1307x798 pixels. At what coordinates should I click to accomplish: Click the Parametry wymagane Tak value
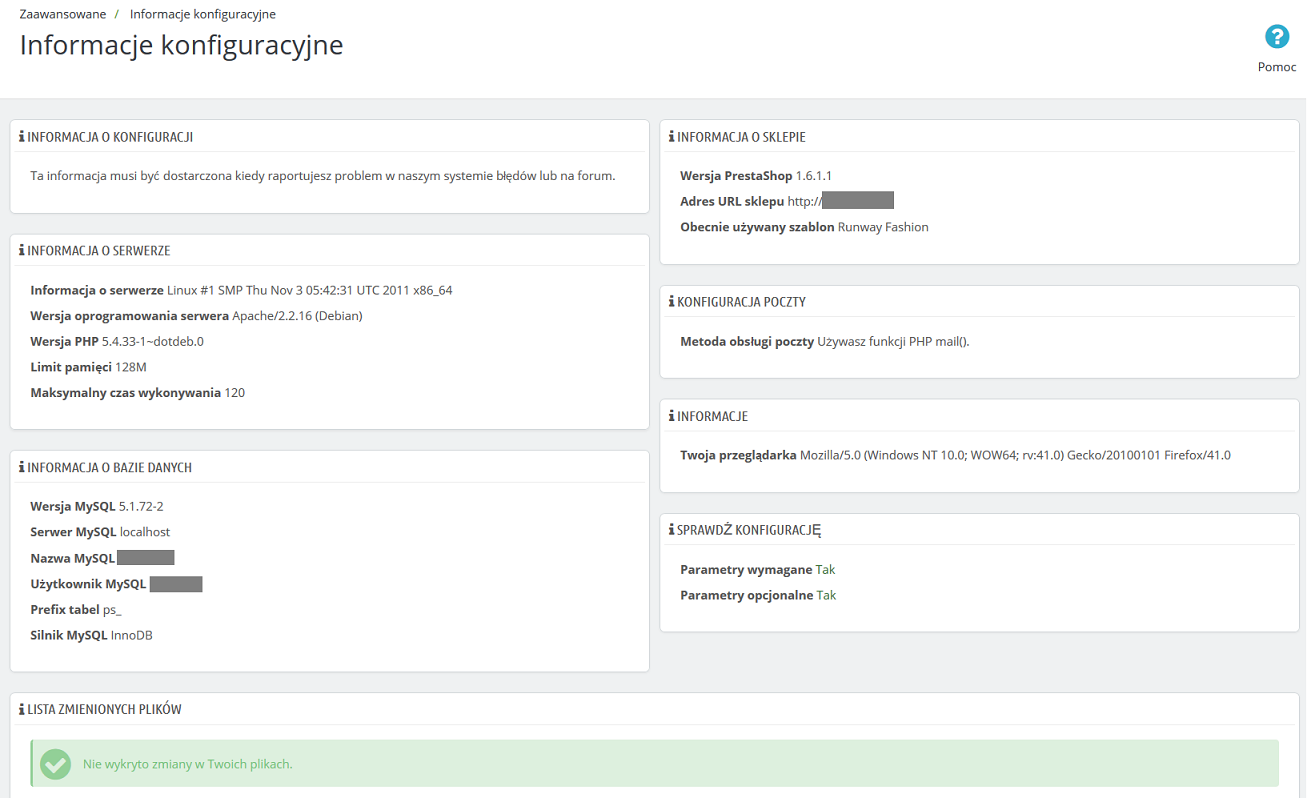(x=825, y=570)
